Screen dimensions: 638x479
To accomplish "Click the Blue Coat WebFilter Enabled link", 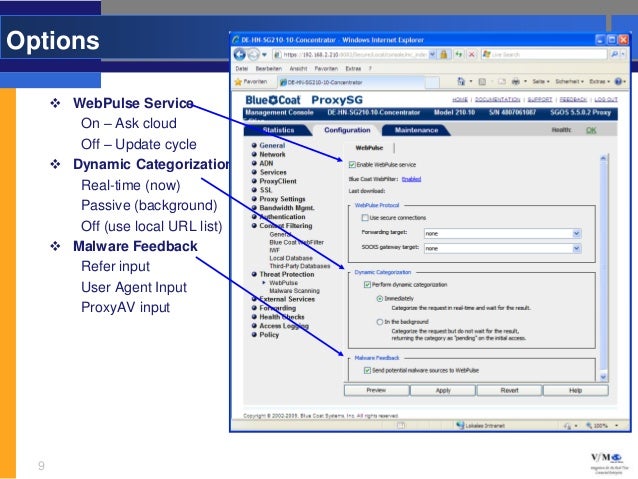I will pyautogui.click(x=411, y=179).
